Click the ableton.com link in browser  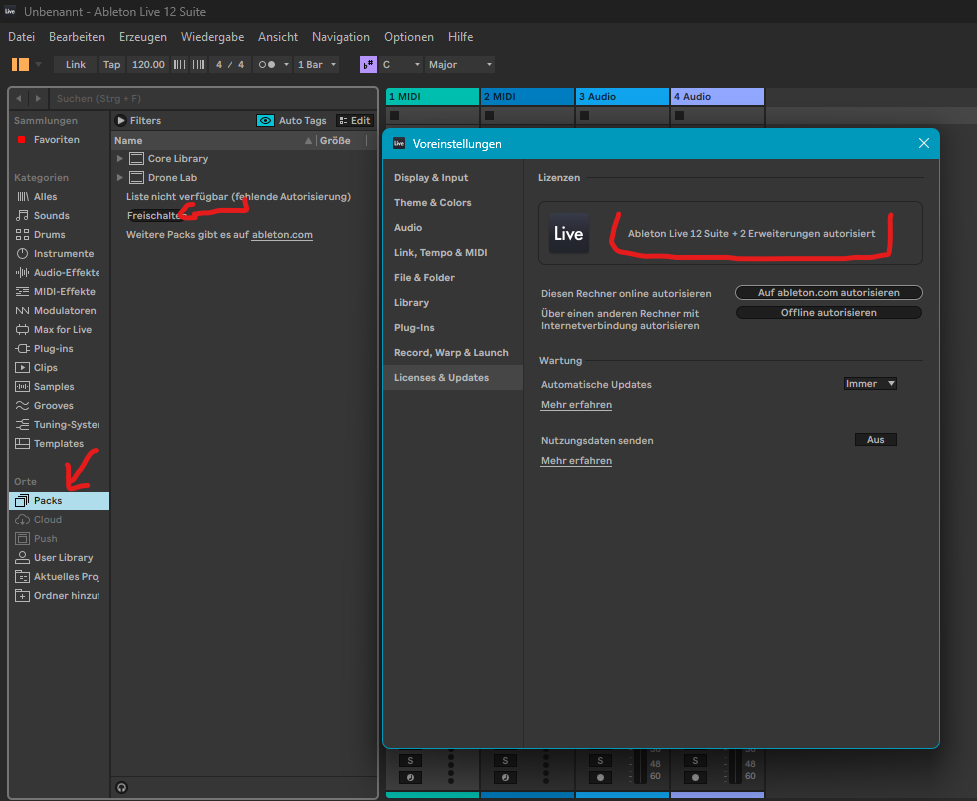[x=282, y=235]
